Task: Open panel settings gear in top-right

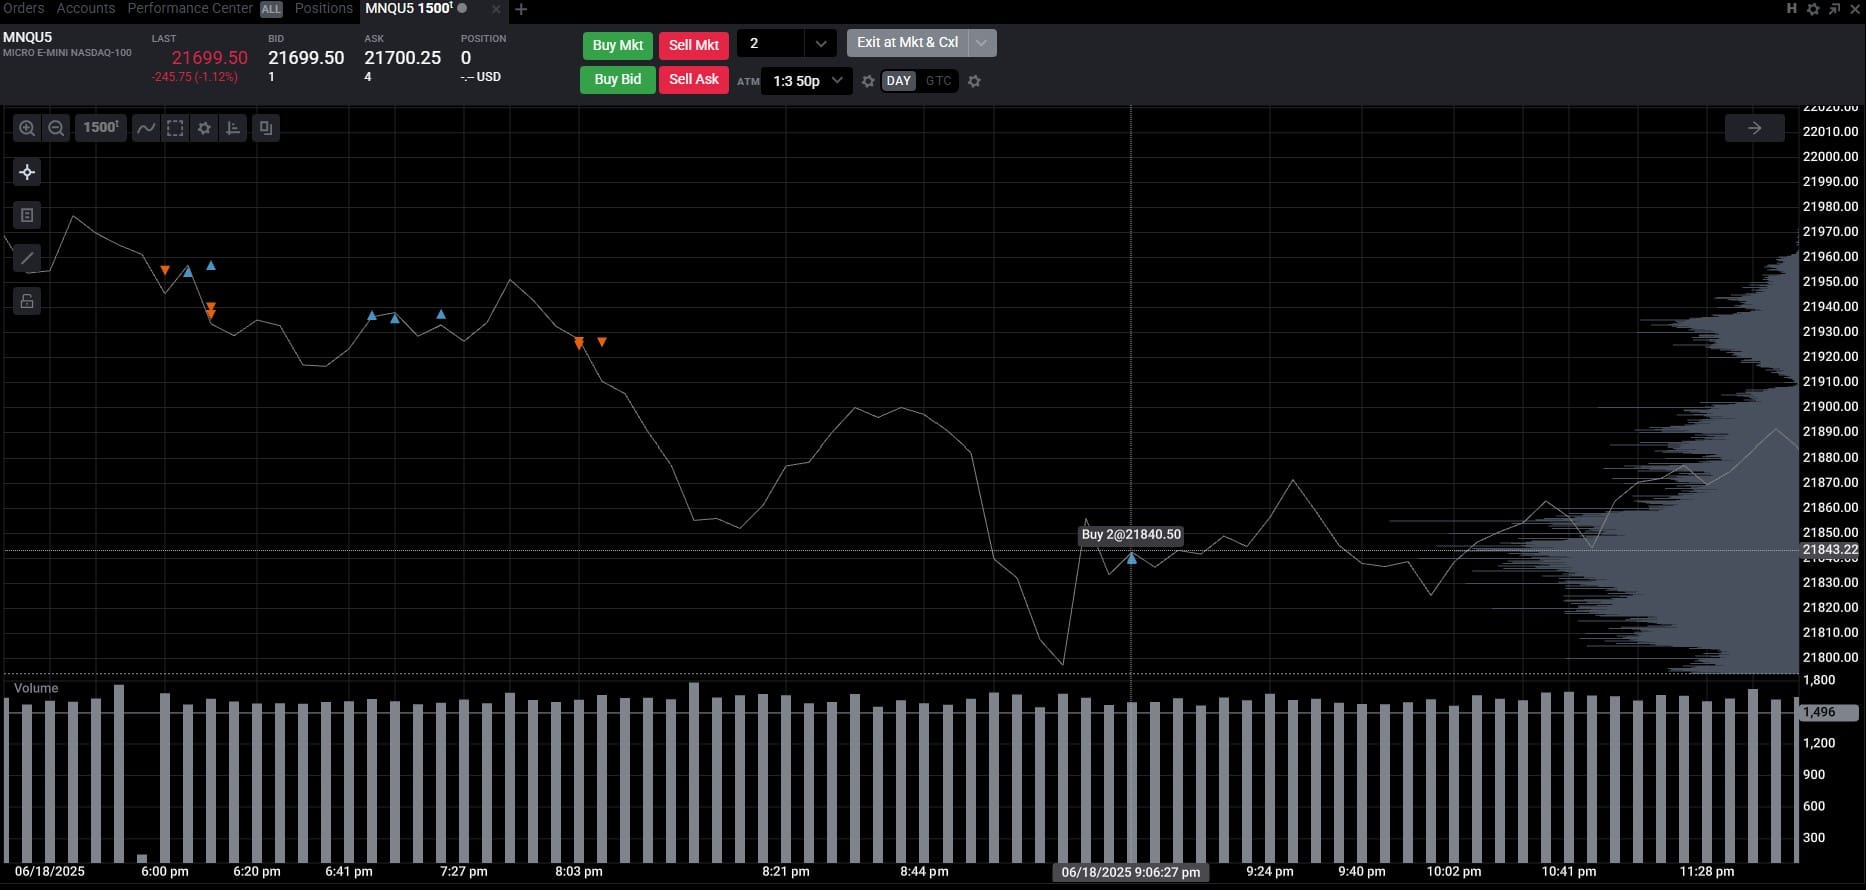Action: (1813, 9)
